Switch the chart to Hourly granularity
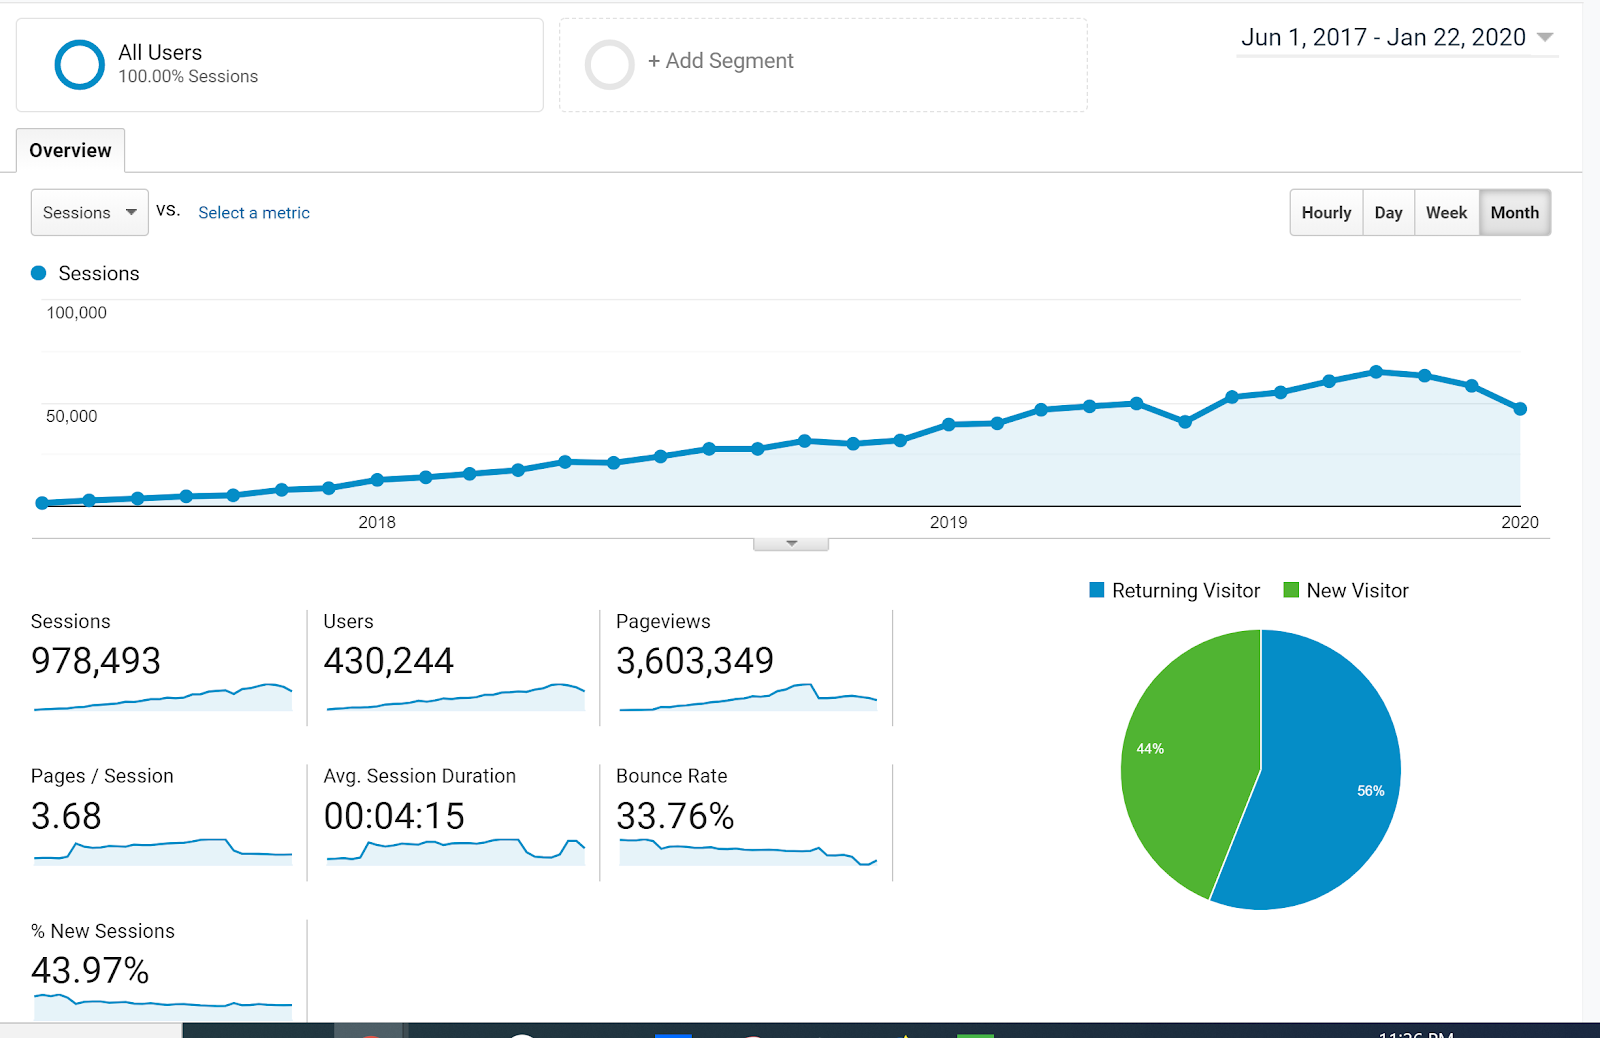The width and height of the screenshot is (1600, 1038). [1325, 212]
